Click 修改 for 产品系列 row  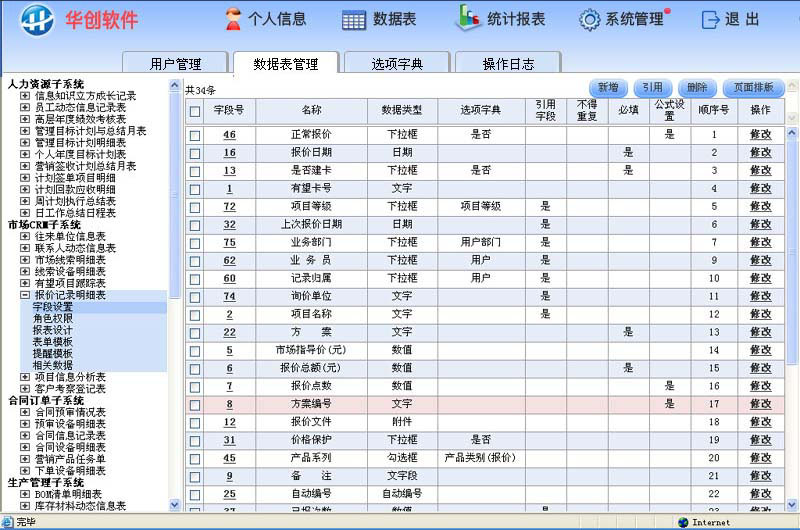(761, 458)
